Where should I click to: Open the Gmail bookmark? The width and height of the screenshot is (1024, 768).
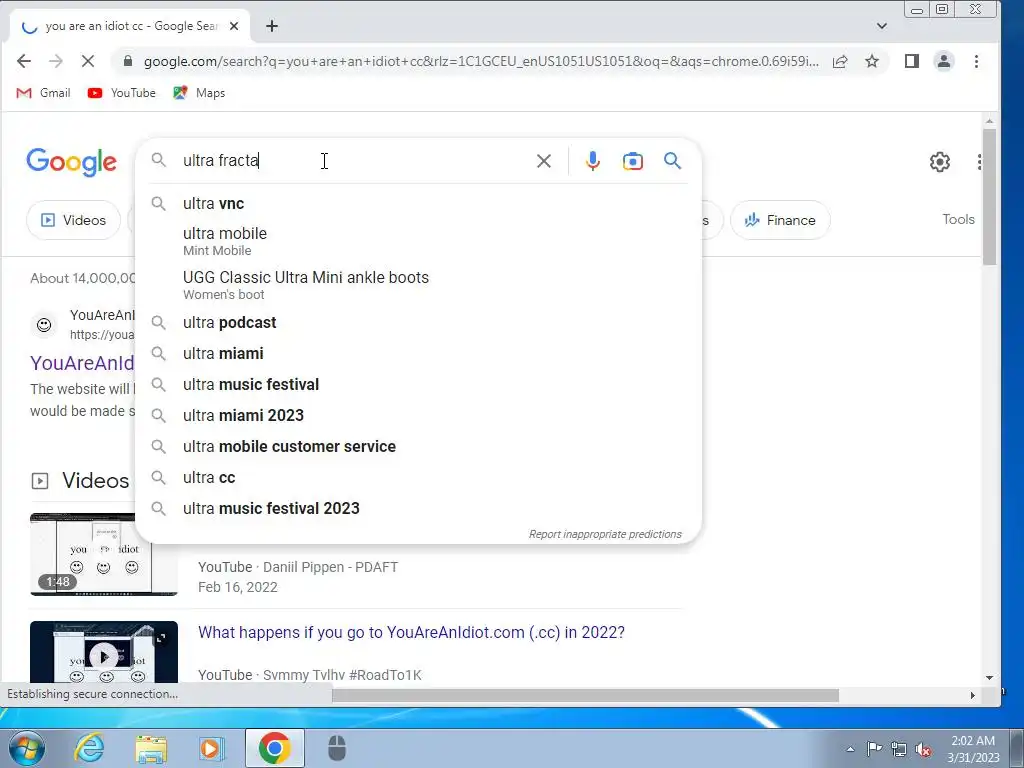[x=43, y=93]
